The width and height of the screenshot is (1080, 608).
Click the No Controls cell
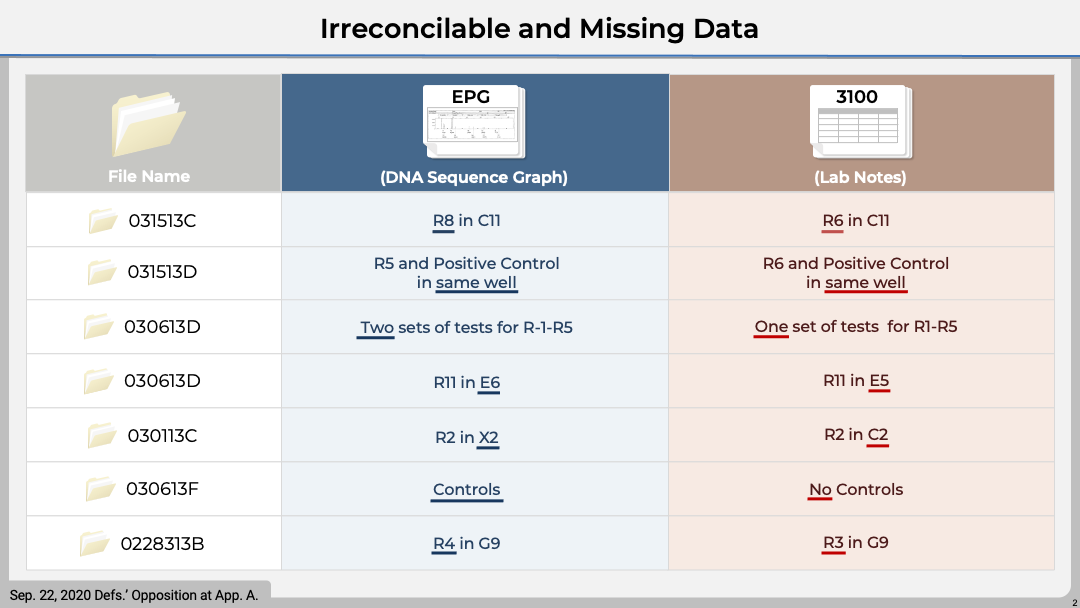click(855, 489)
